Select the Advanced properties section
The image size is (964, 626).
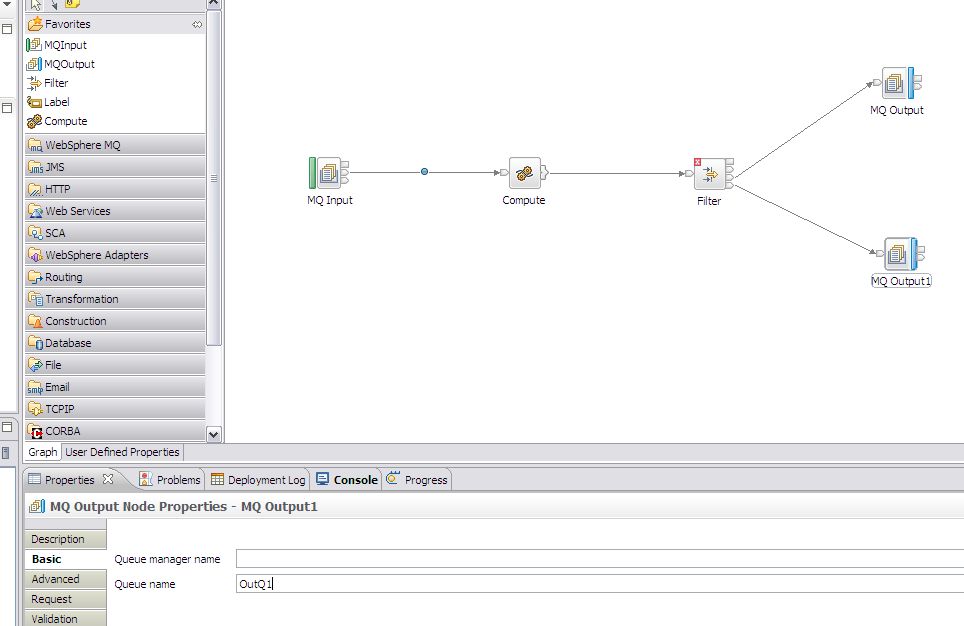coord(66,579)
